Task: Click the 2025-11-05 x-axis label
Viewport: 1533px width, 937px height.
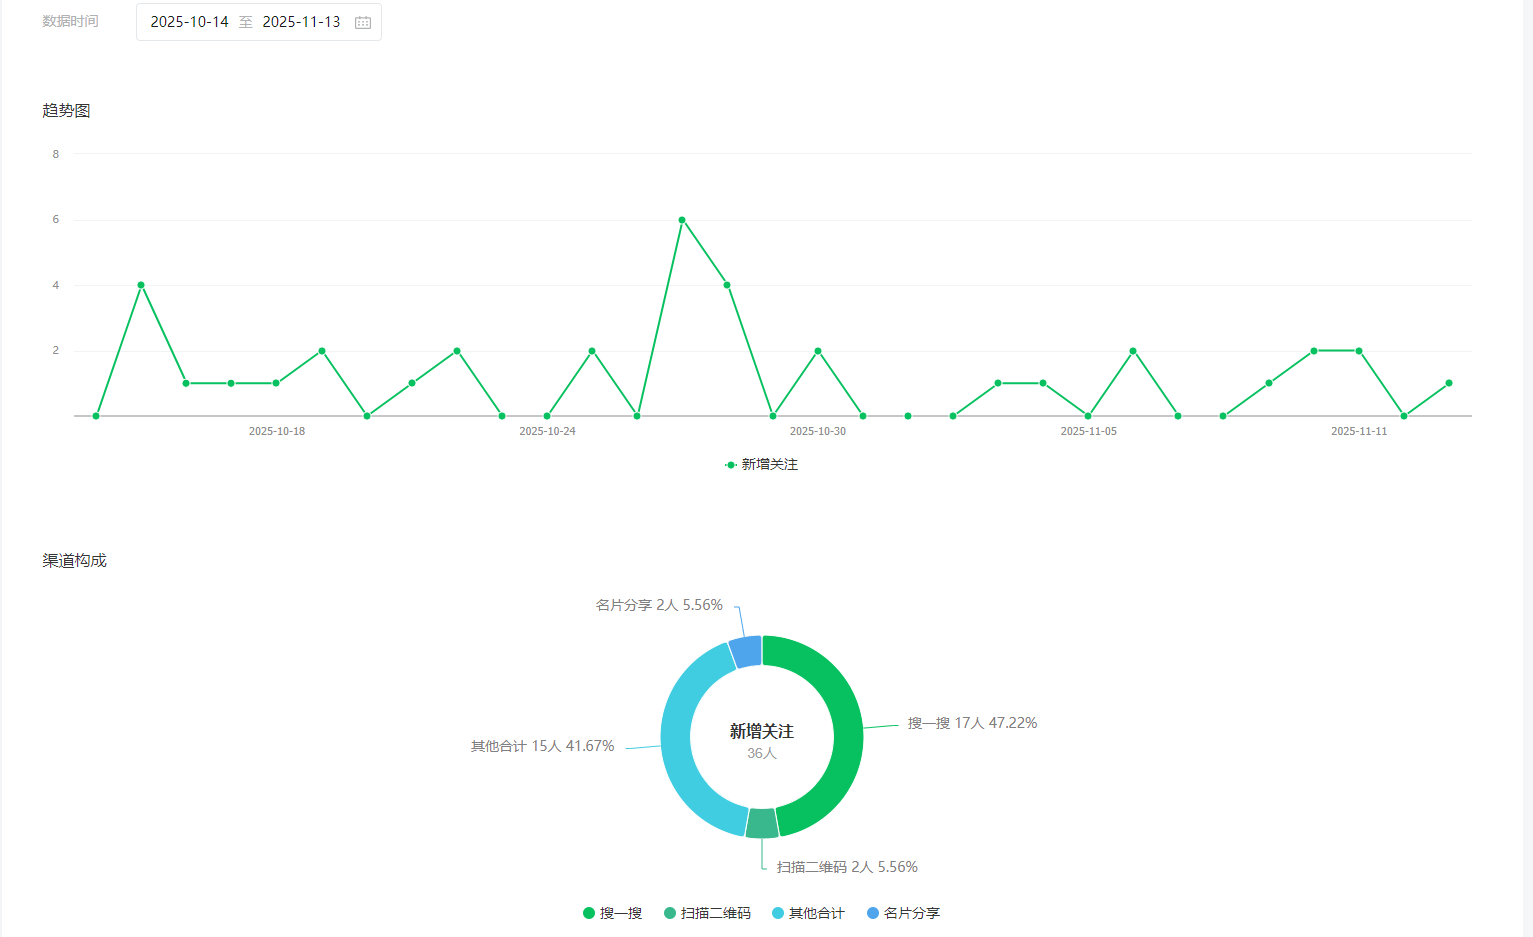Action: point(1088,431)
